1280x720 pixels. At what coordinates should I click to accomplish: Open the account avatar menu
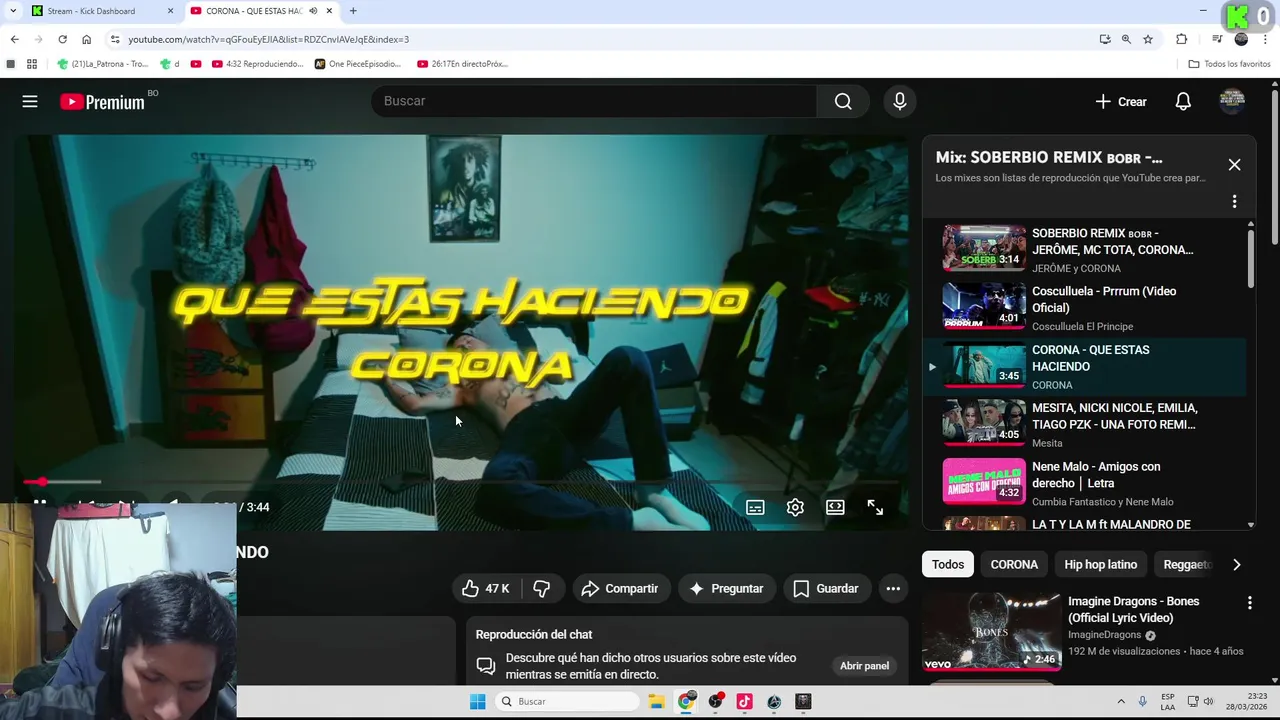point(1232,101)
